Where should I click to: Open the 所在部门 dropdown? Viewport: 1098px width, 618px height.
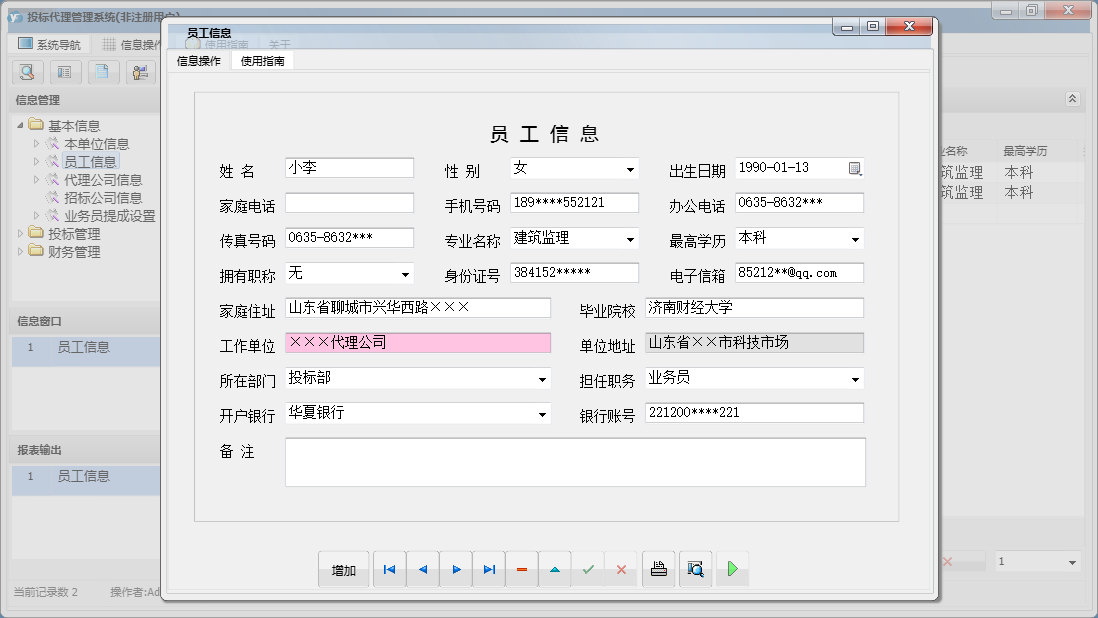(542, 380)
